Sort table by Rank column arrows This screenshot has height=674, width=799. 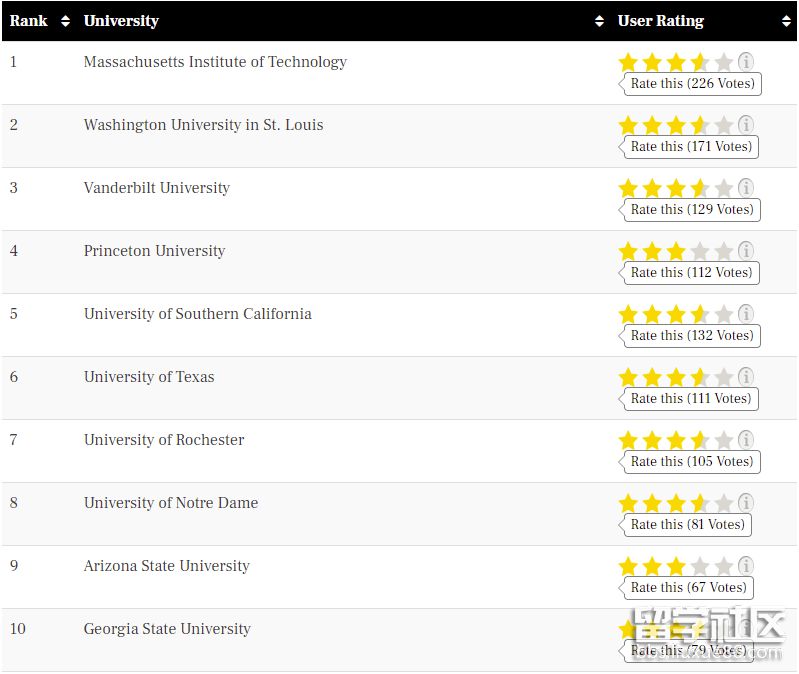coord(66,21)
